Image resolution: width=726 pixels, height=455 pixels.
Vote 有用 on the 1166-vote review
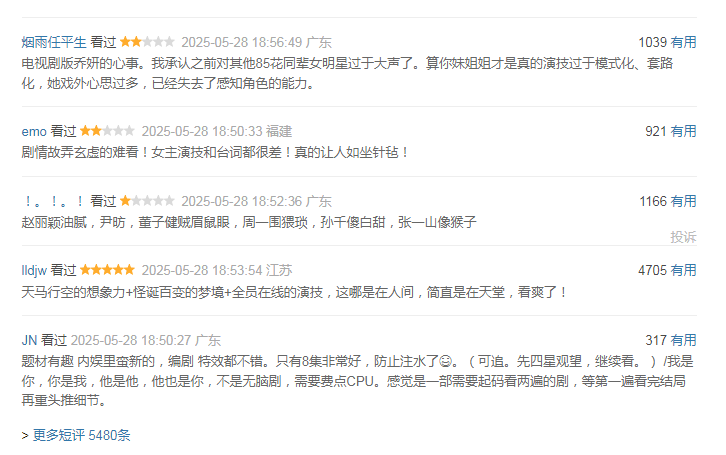[x=683, y=201]
